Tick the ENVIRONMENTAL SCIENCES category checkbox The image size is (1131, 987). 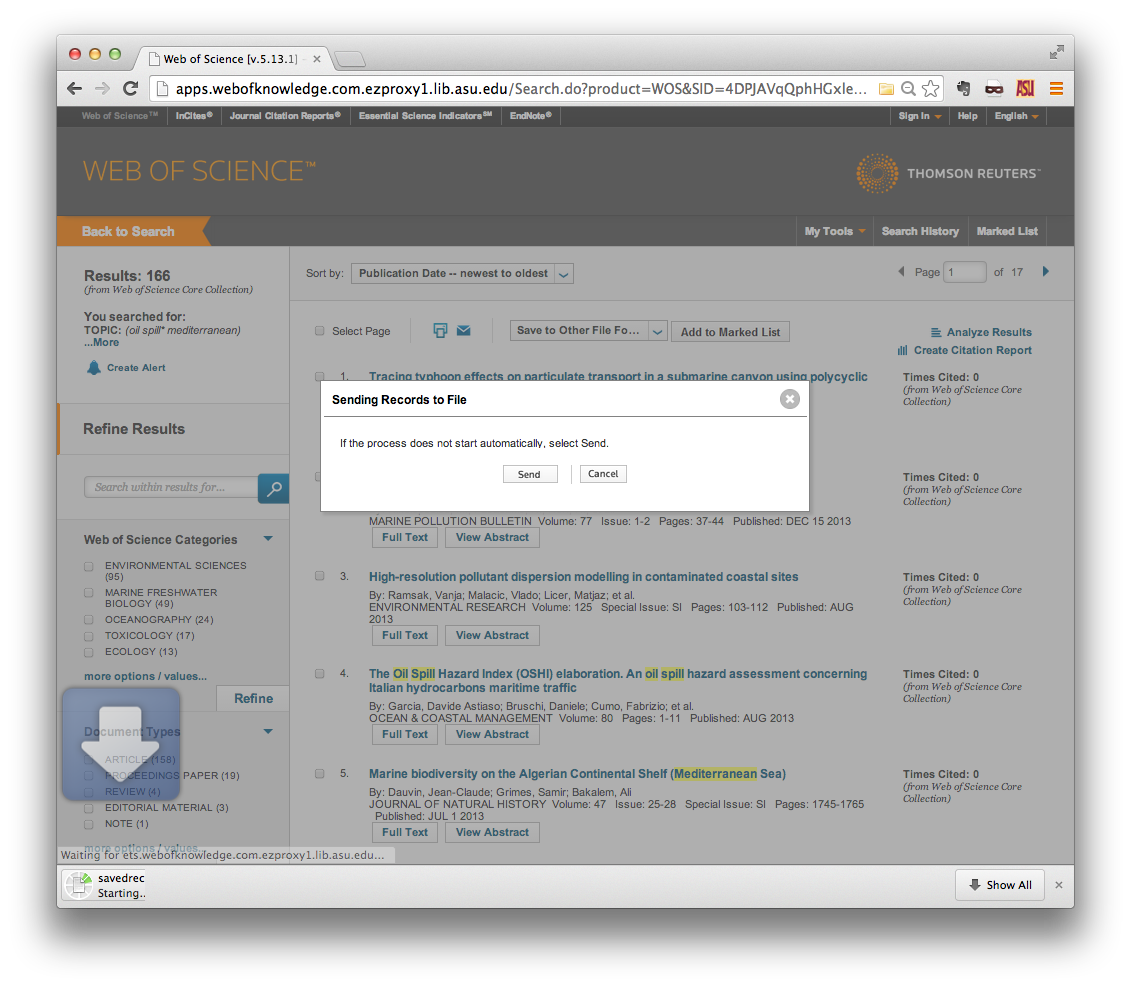coord(89,566)
